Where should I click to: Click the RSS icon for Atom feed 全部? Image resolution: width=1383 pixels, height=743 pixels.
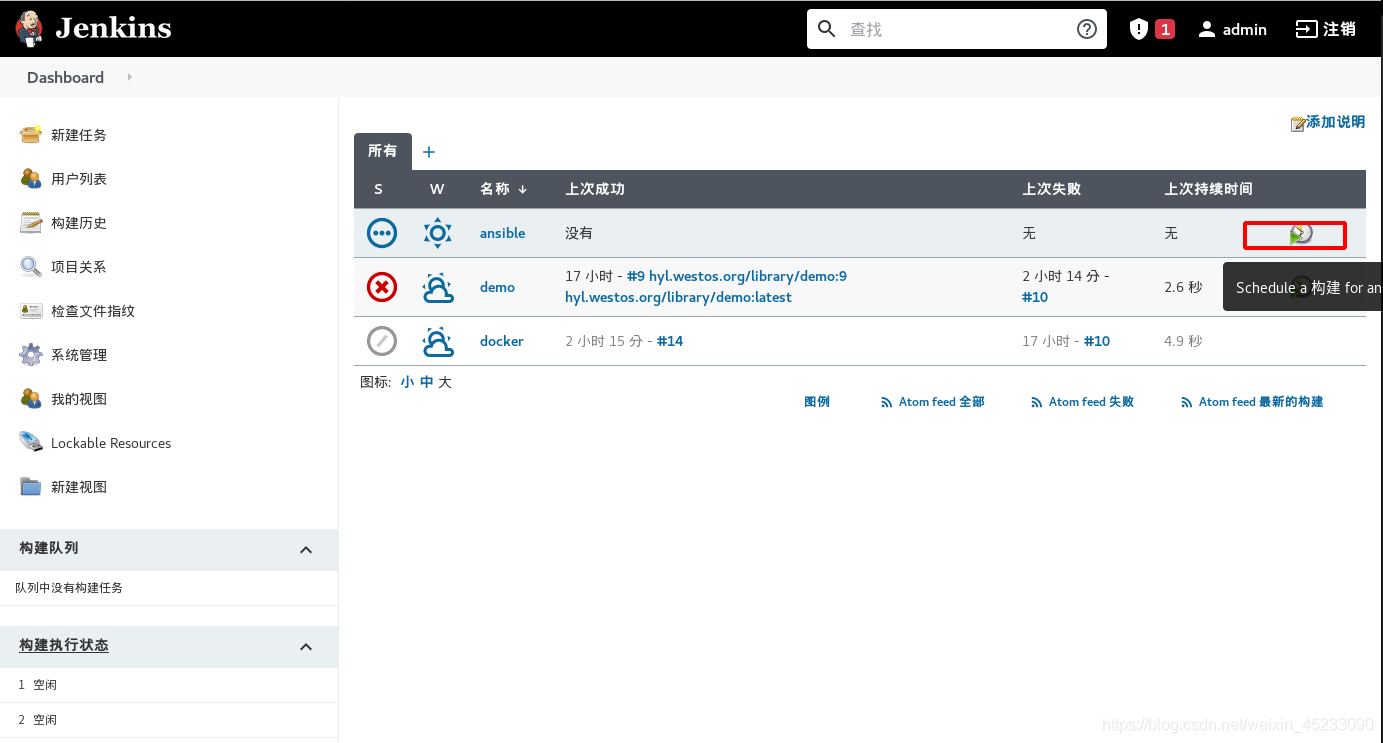[x=886, y=402]
